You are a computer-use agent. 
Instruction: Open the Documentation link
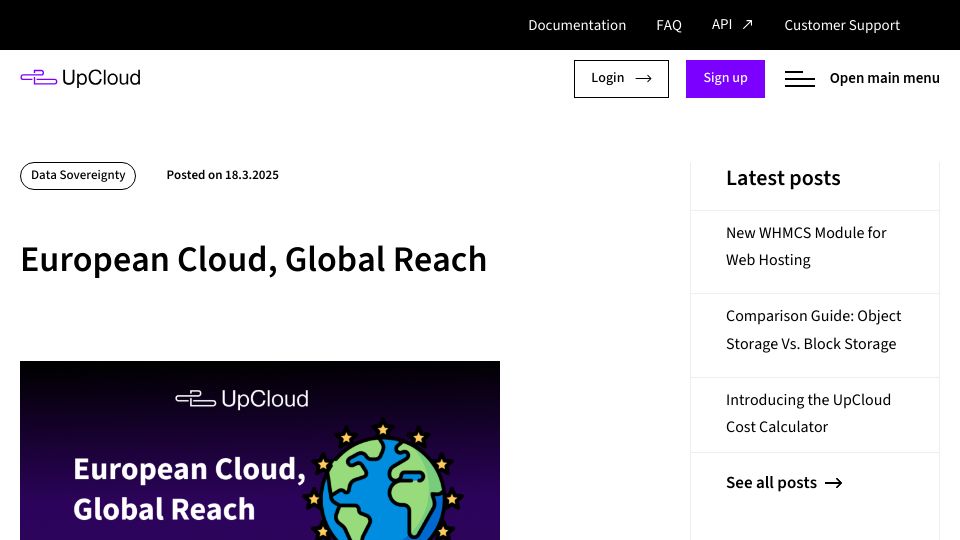(x=577, y=25)
